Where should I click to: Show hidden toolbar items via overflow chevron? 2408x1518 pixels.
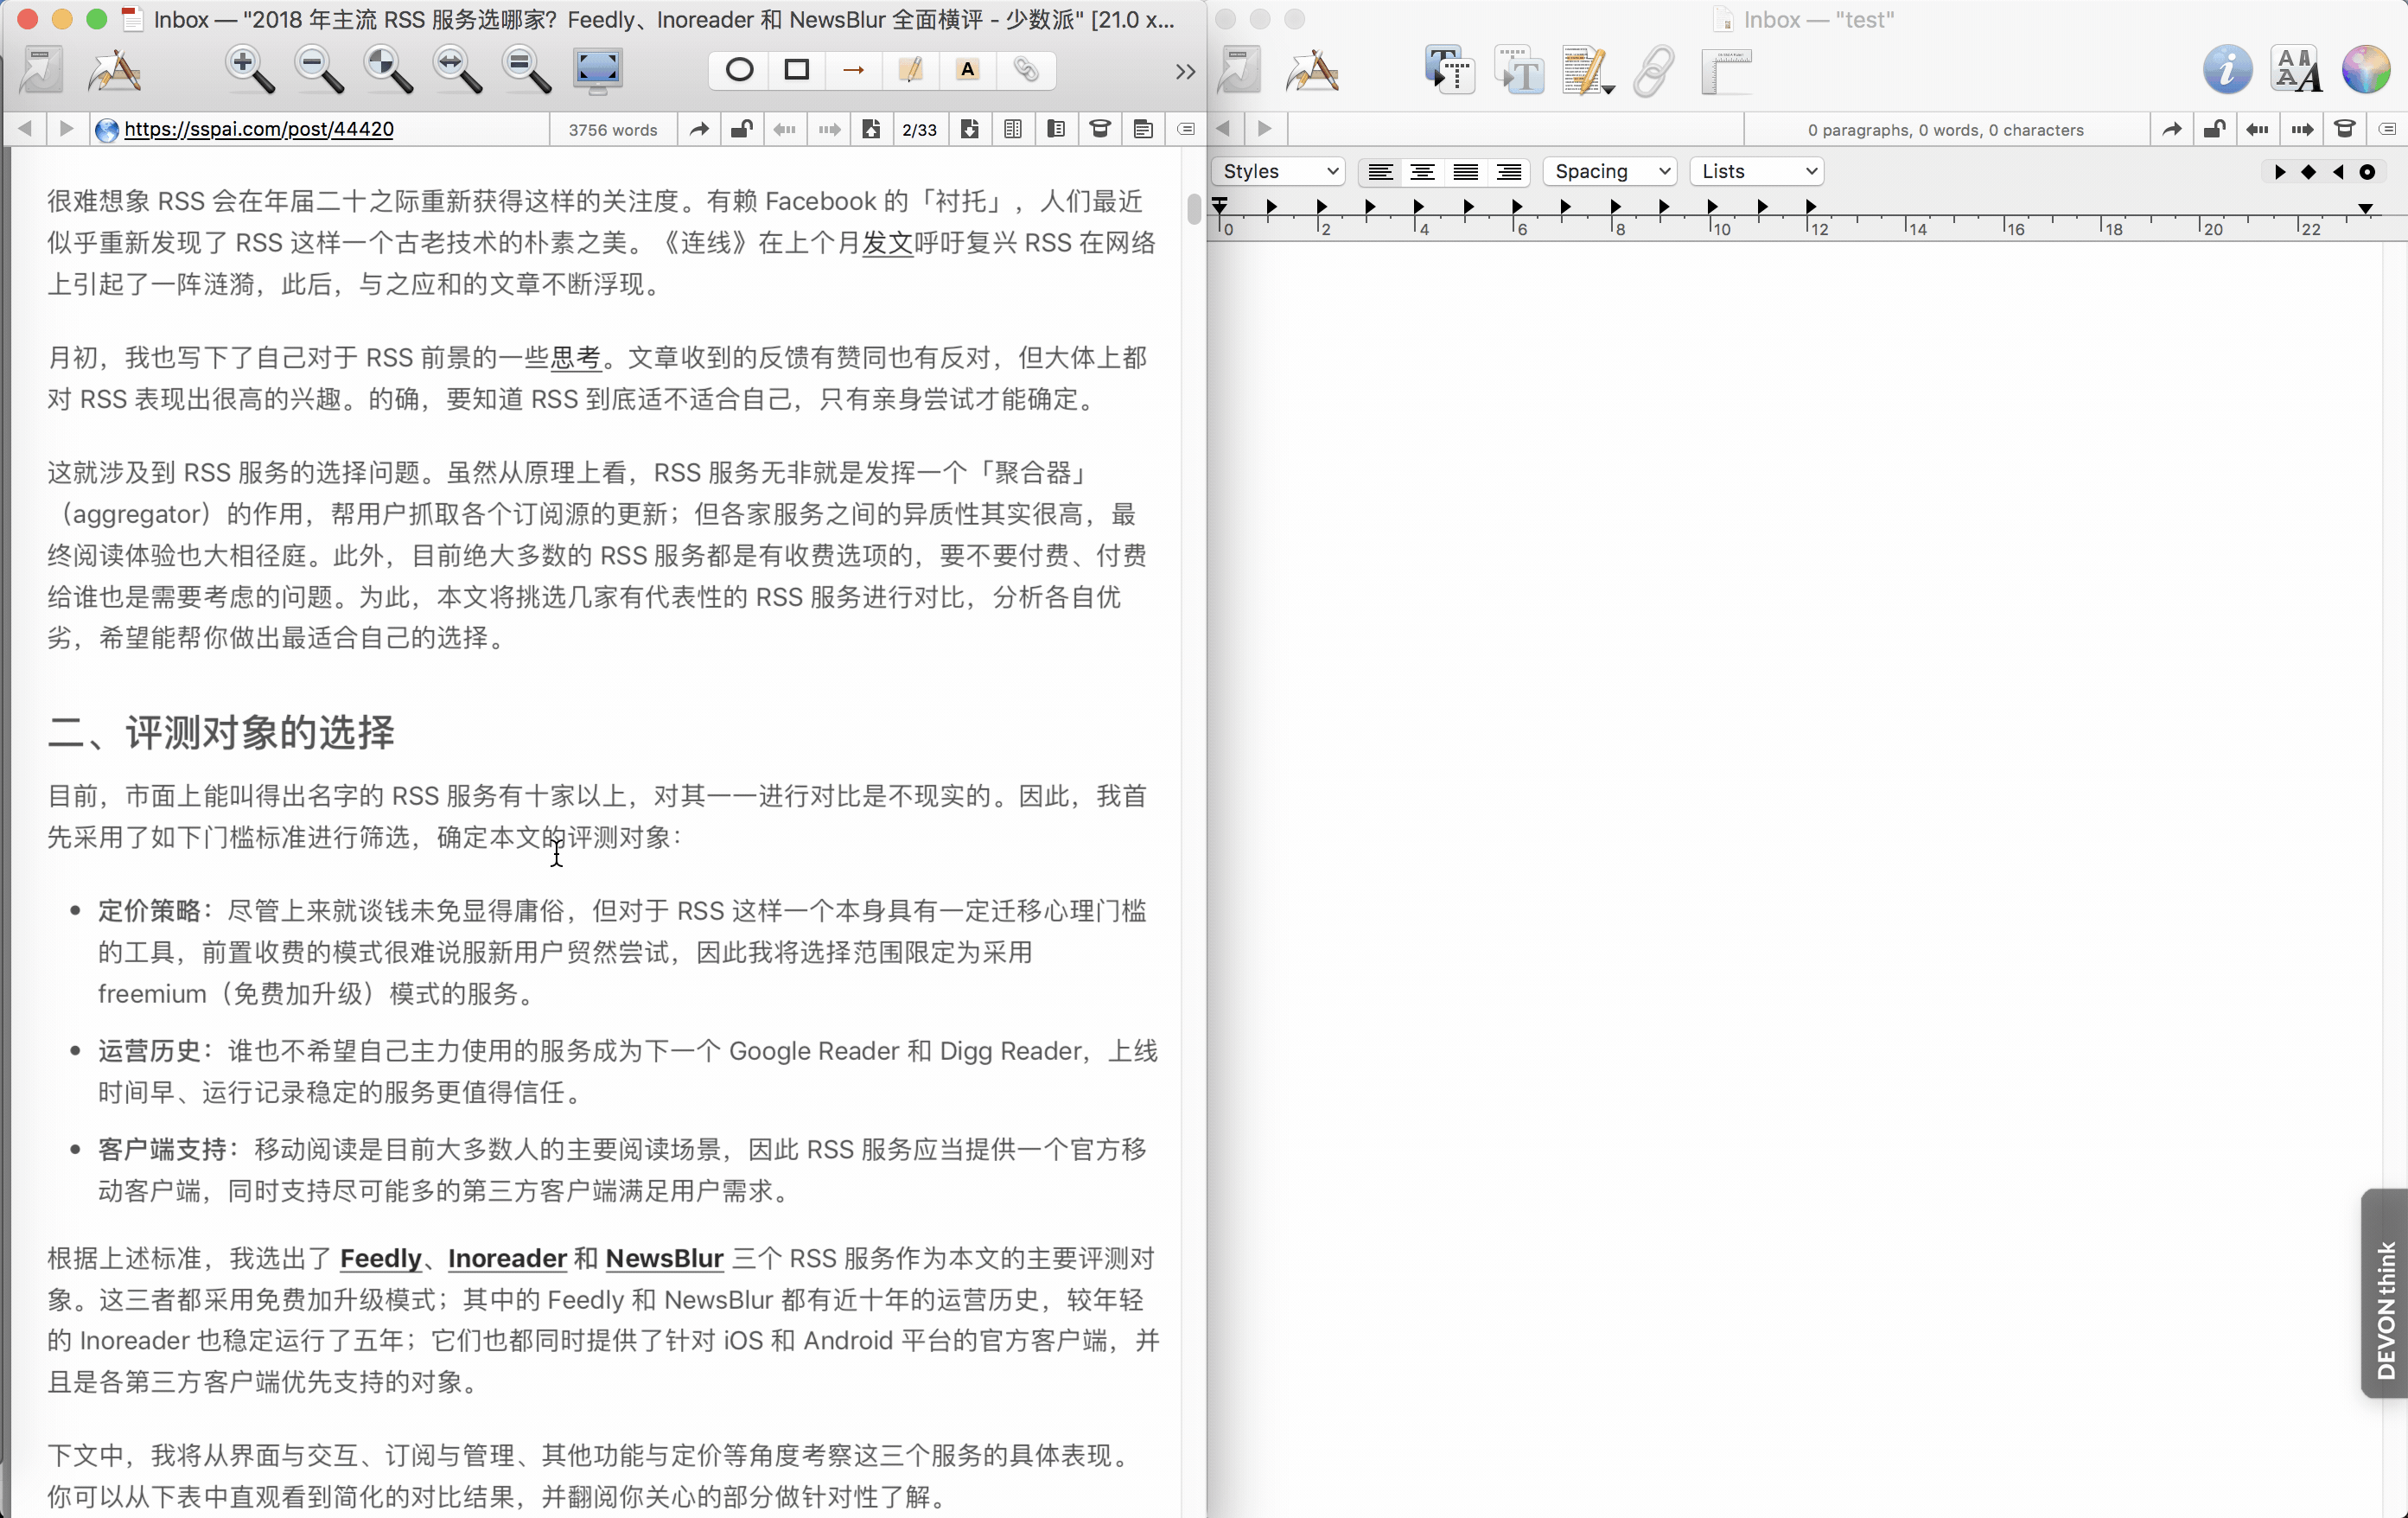click(x=1185, y=71)
